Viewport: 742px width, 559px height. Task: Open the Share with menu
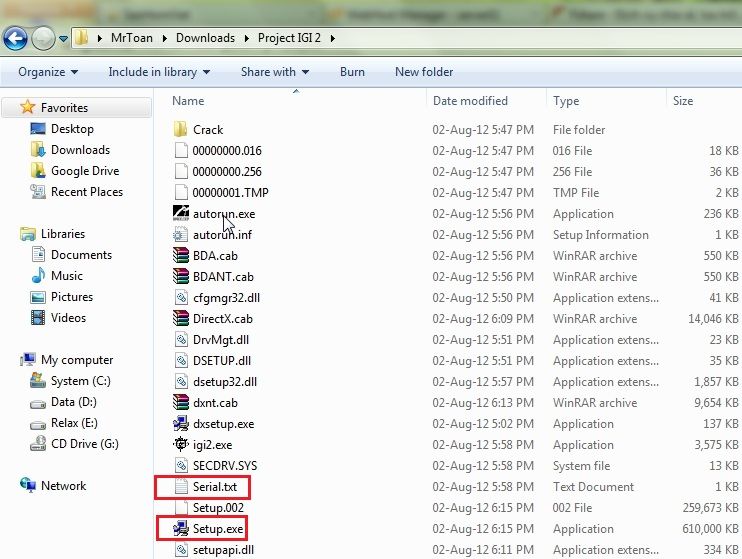click(x=275, y=72)
